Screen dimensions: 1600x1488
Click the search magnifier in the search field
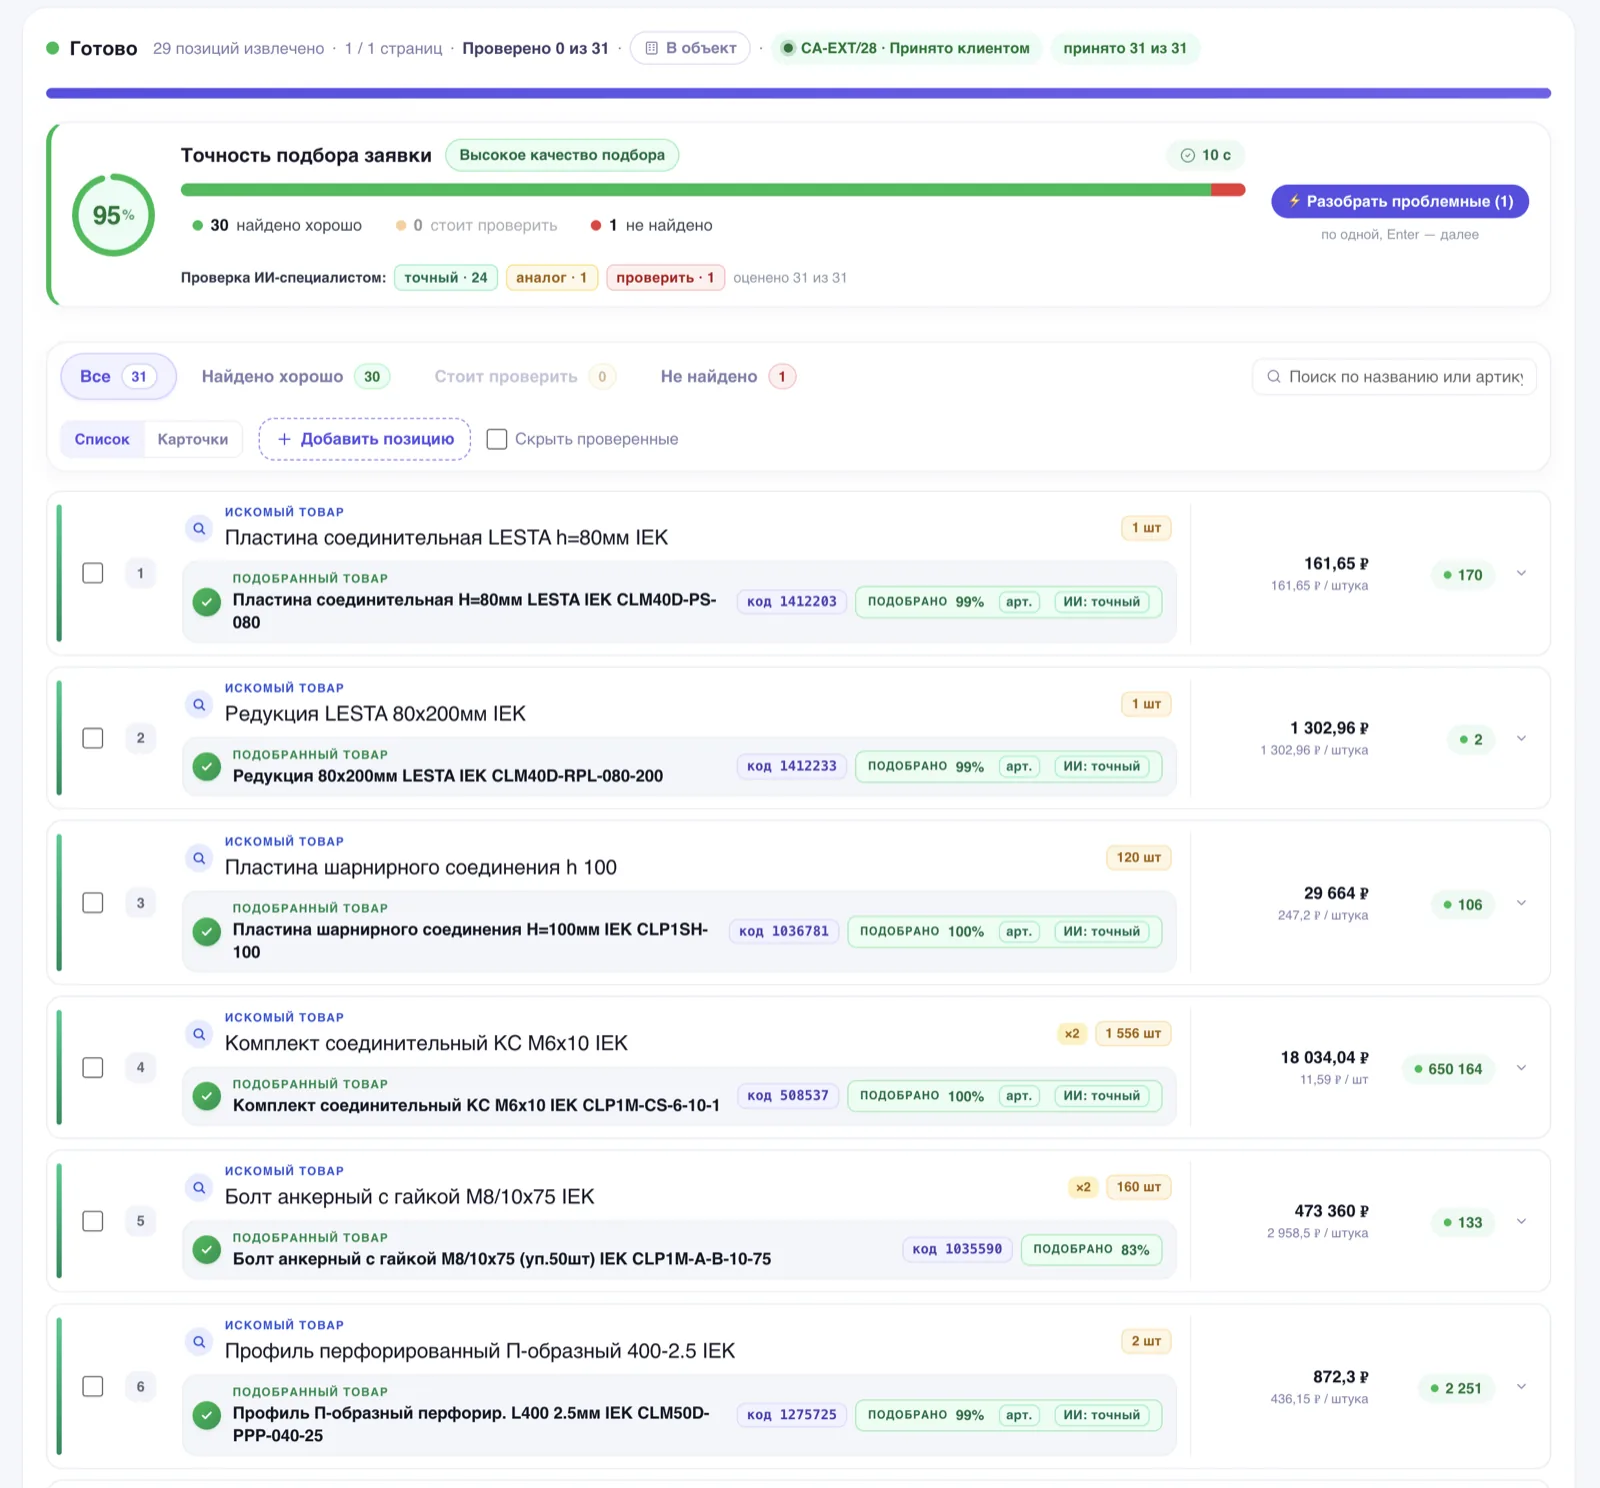click(1274, 377)
